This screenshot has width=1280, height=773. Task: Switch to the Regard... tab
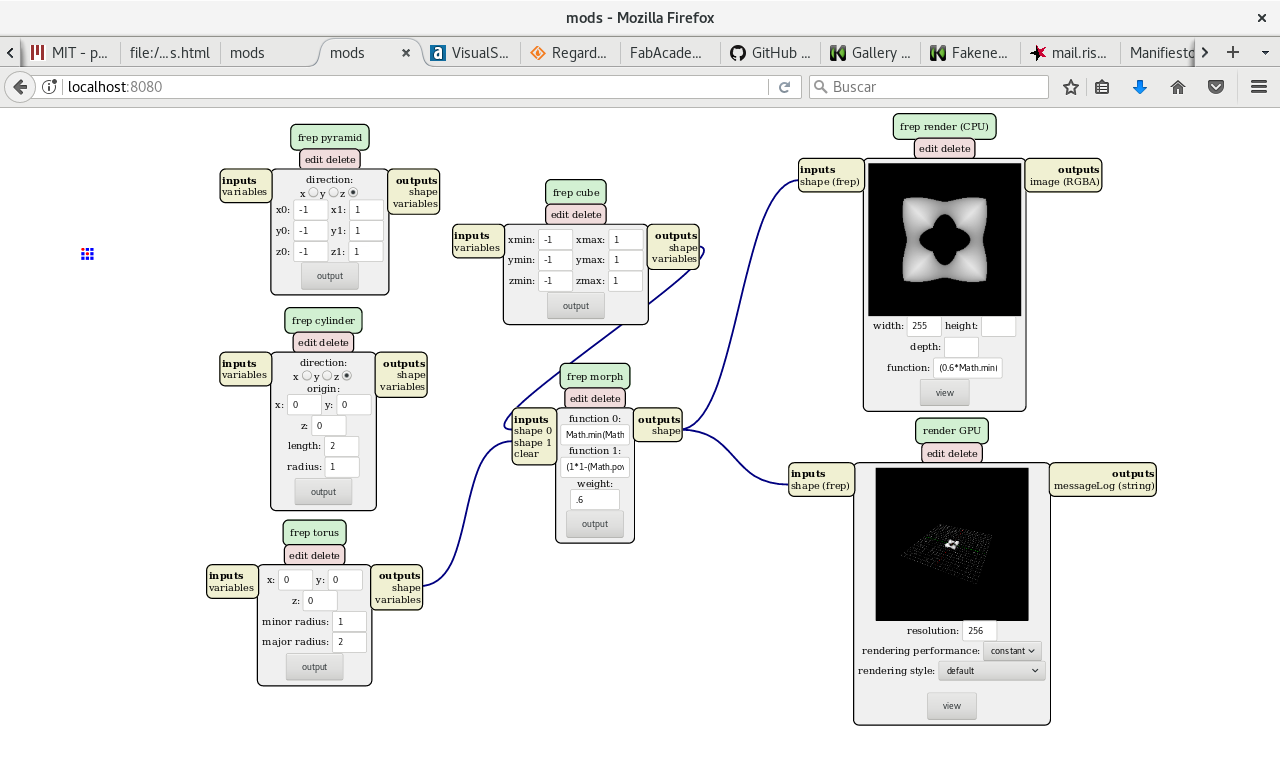570,53
